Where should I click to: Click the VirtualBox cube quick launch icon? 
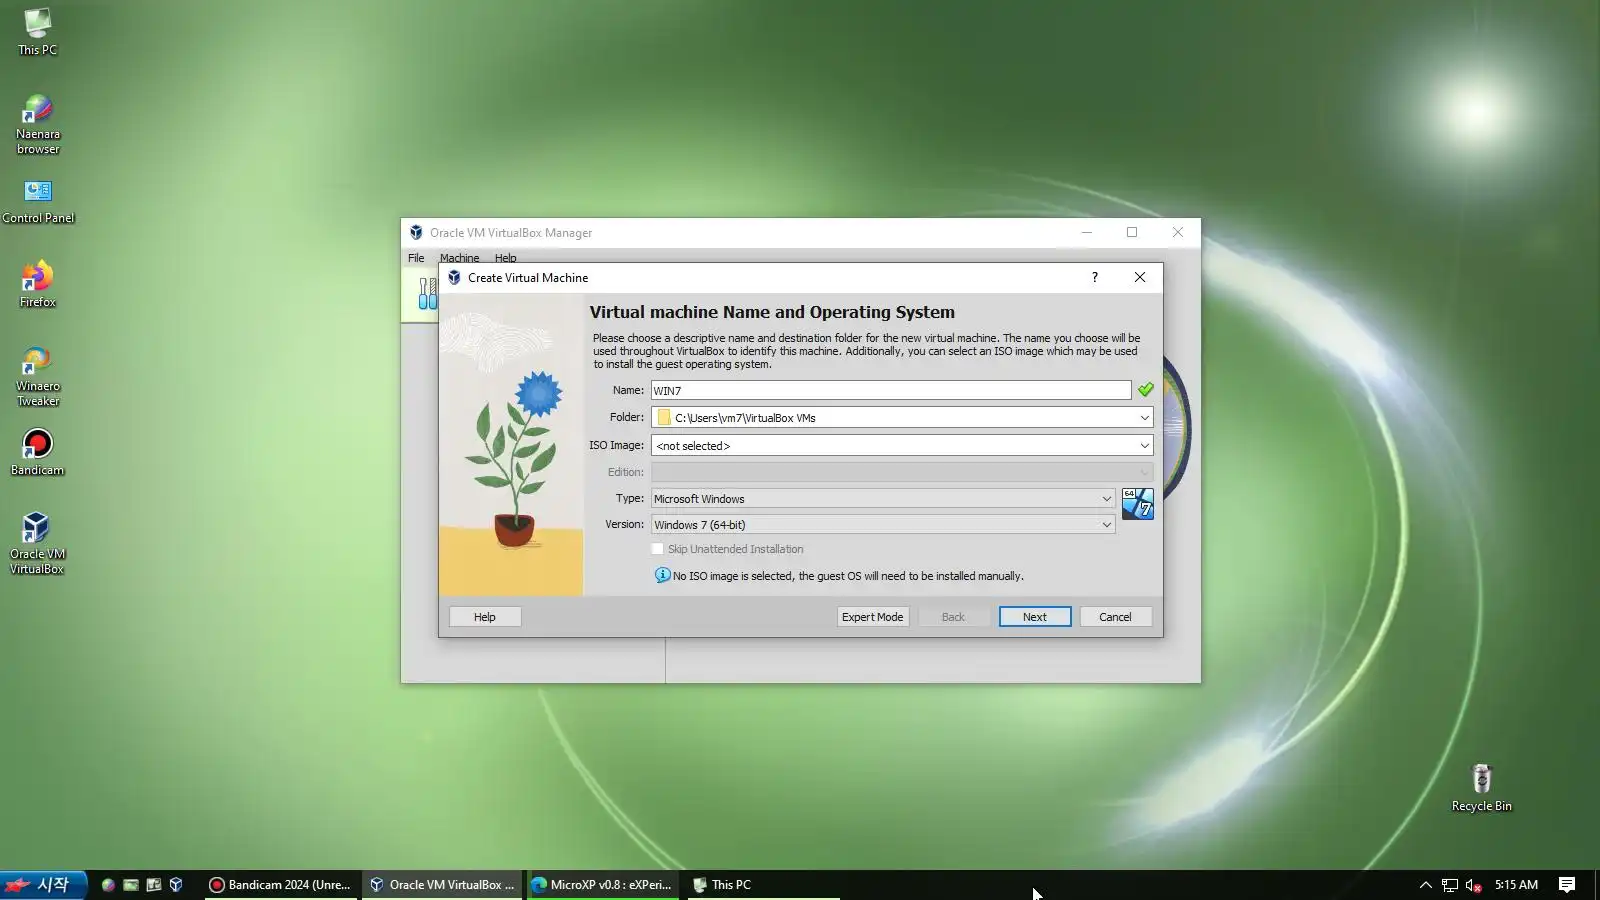pos(176,885)
